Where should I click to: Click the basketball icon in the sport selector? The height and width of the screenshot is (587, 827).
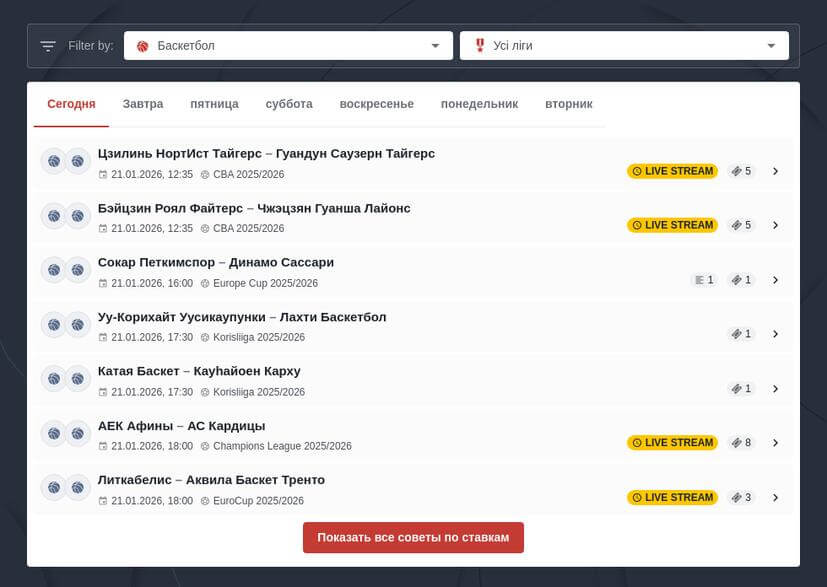coord(143,45)
